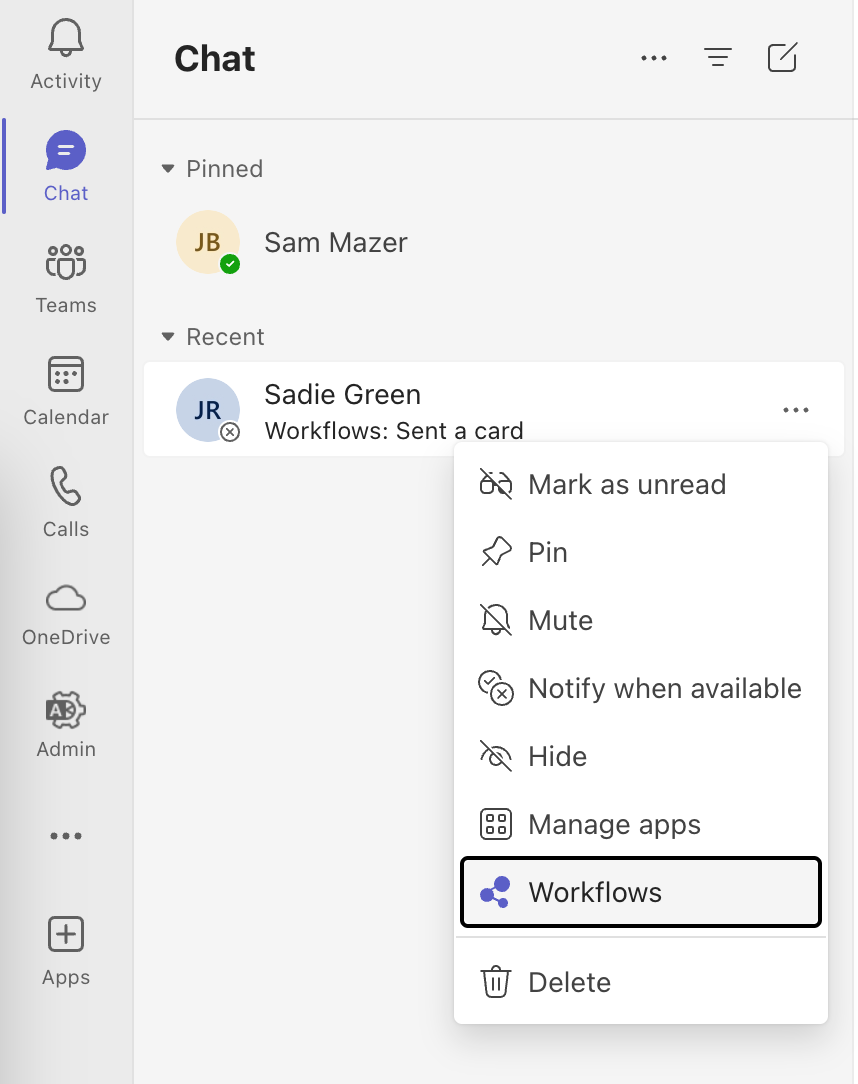Open Calls from the left rail

[66, 488]
